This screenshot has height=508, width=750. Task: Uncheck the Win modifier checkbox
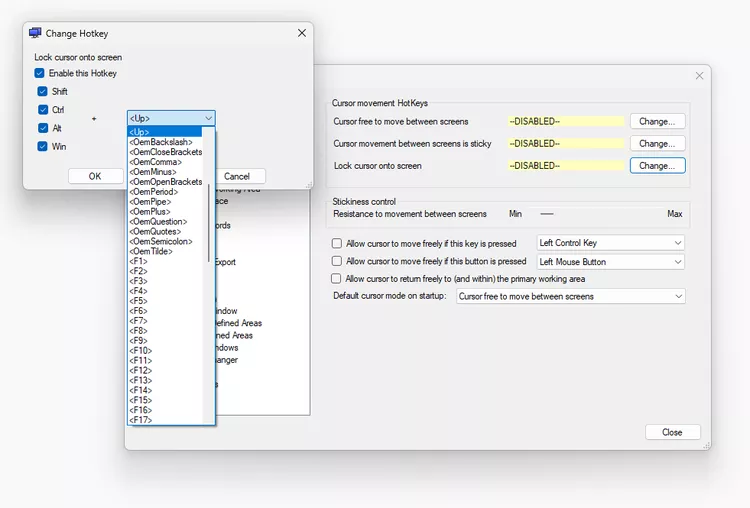pos(43,146)
